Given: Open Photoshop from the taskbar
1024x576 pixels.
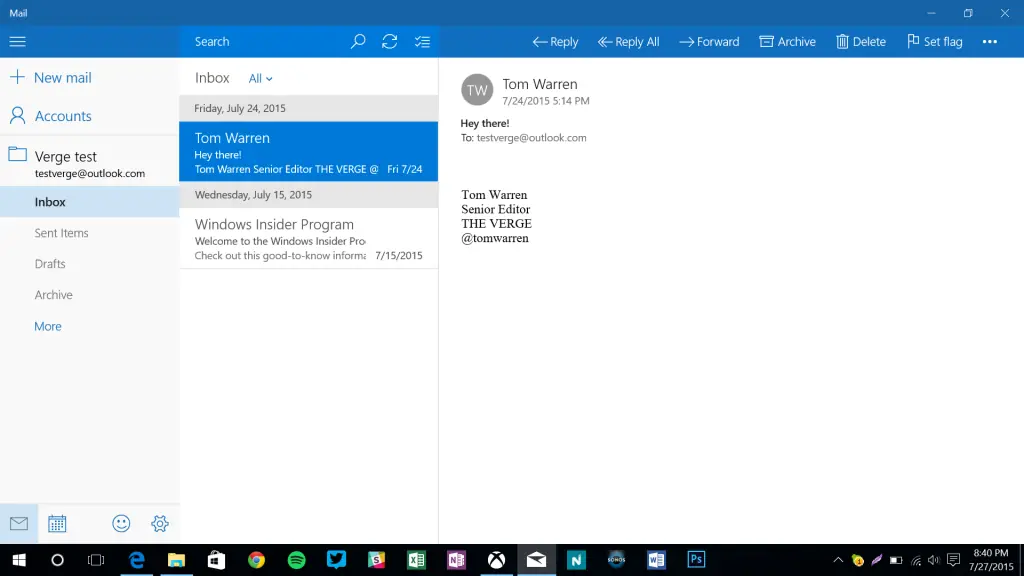Looking at the screenshot, I should pos(696,560).
